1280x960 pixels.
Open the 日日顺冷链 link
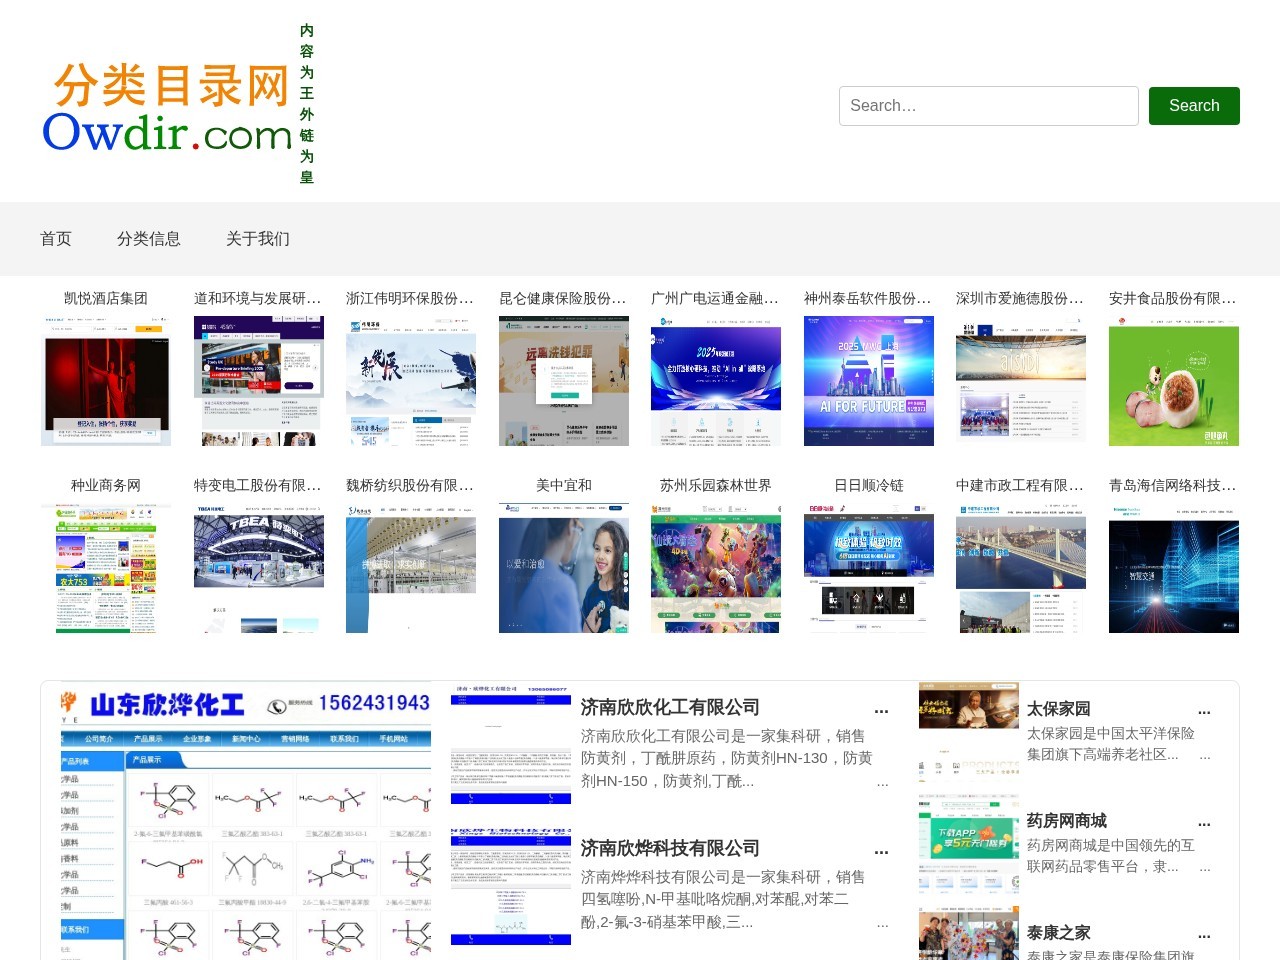coord(869,485)
